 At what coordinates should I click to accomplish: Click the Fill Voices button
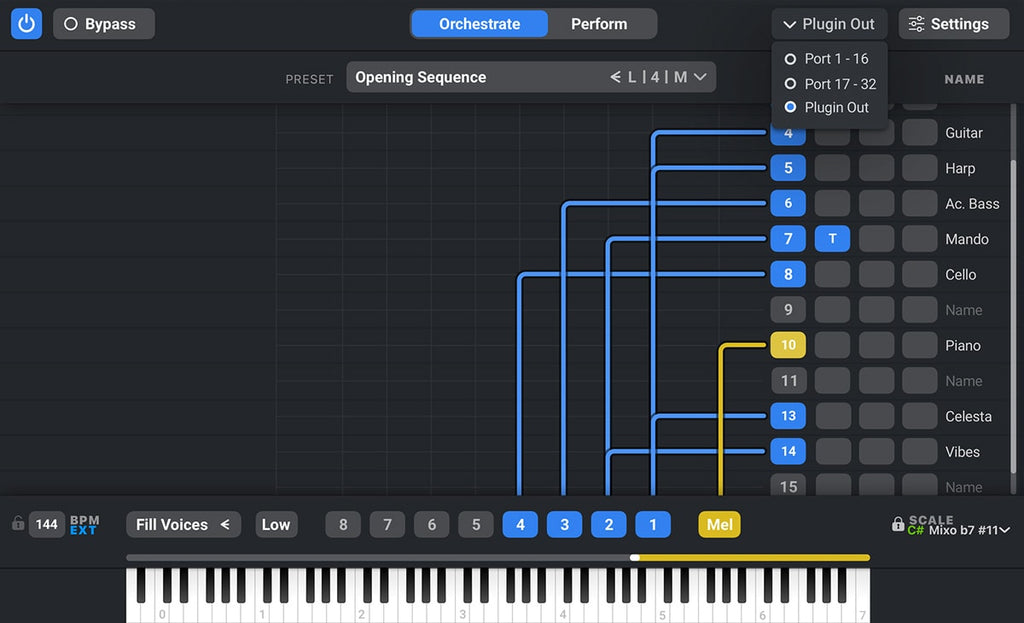[x=183, y=524]
